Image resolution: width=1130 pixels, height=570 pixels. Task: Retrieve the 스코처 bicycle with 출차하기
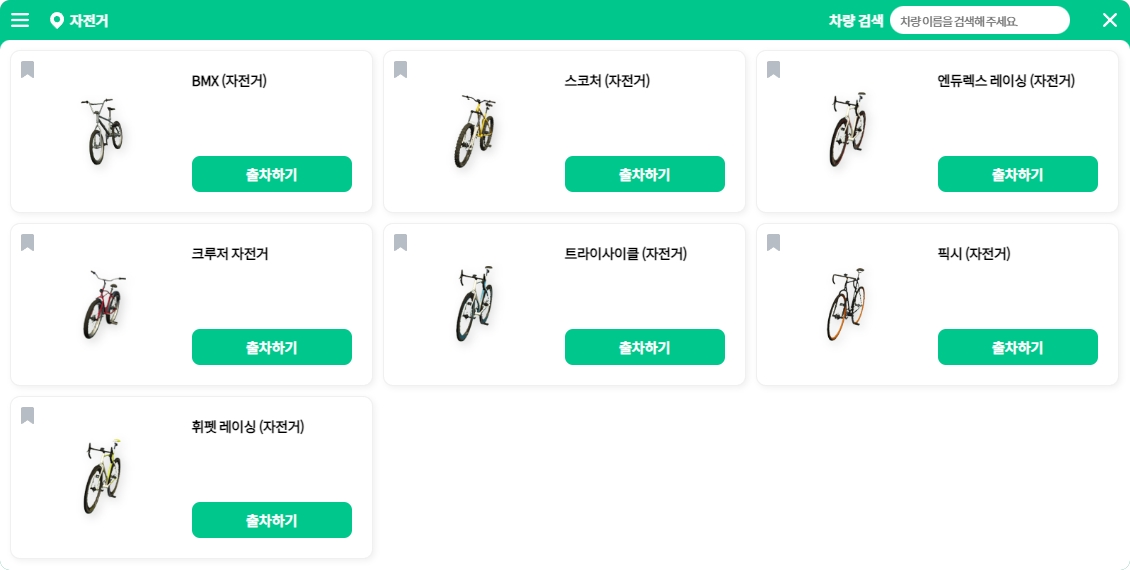(644, 174)
